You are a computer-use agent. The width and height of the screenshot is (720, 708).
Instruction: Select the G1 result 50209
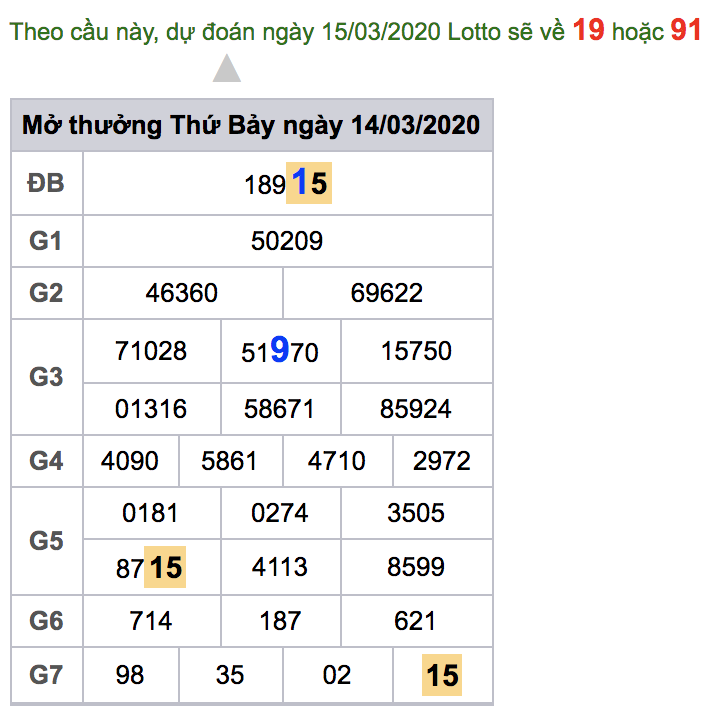[x=287, y=241]
